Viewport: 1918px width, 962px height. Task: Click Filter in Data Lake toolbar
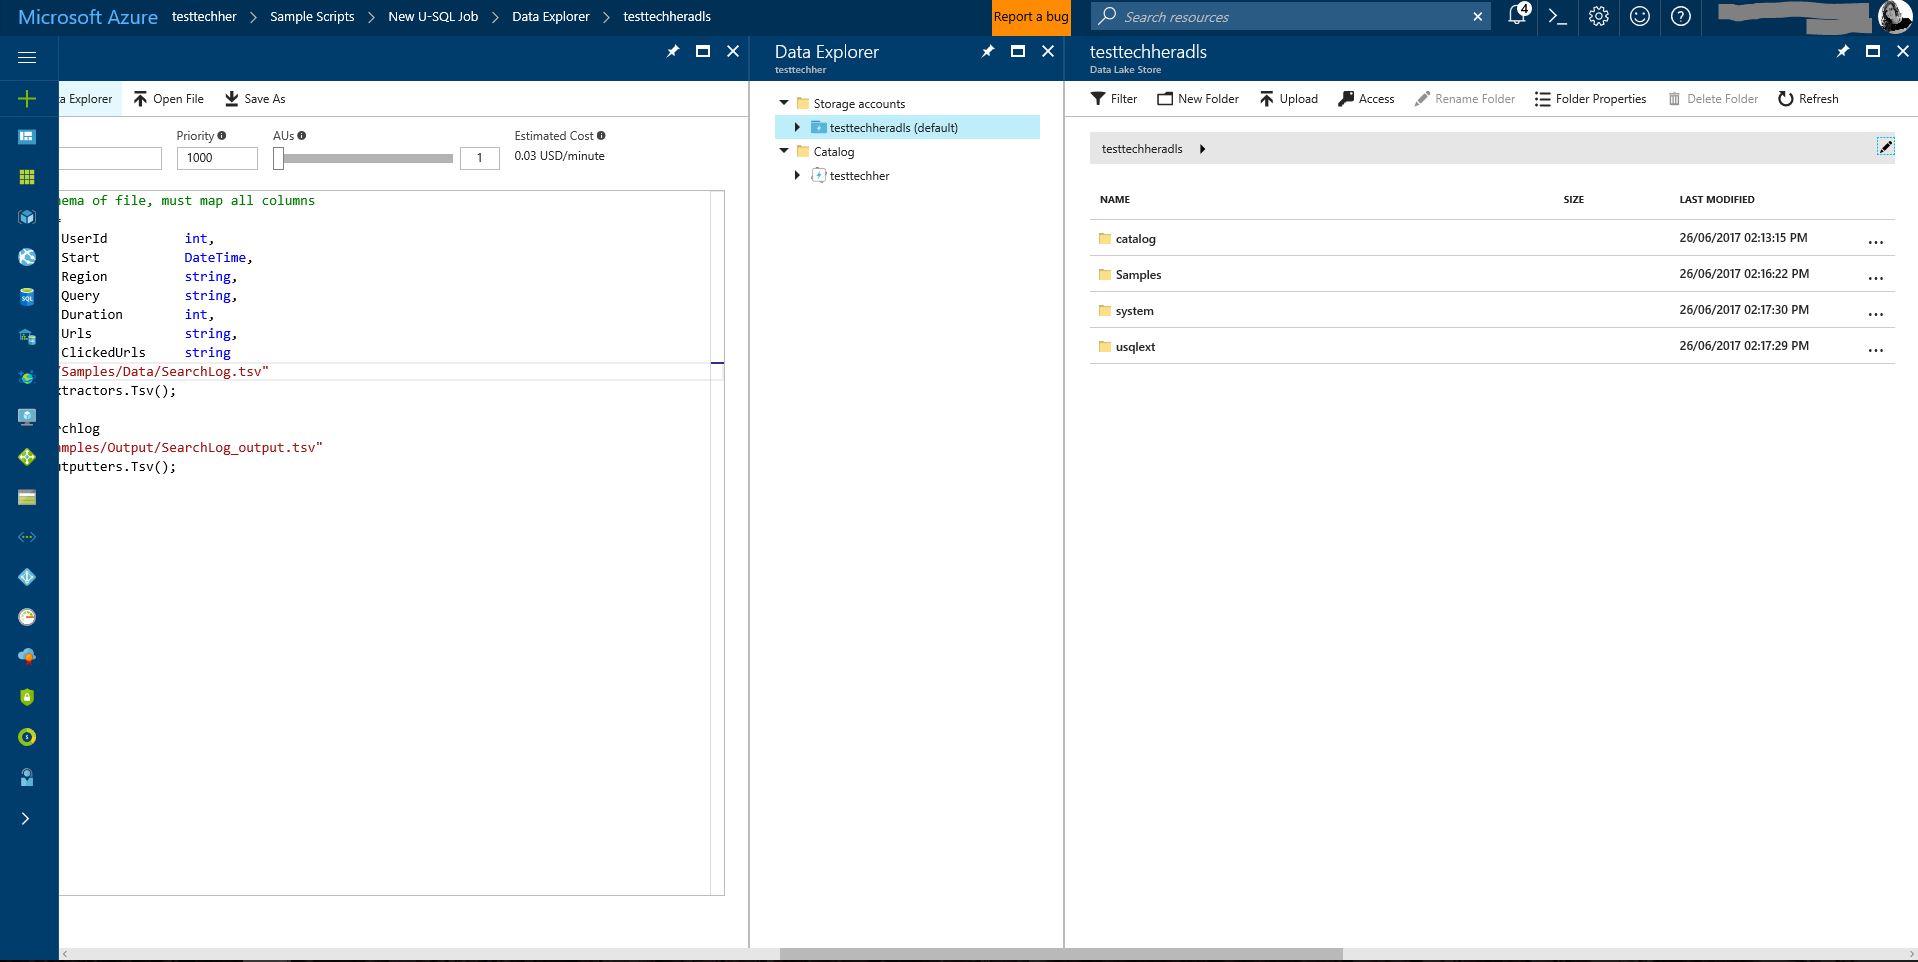pyautogui.click(x=1114, y=98)
